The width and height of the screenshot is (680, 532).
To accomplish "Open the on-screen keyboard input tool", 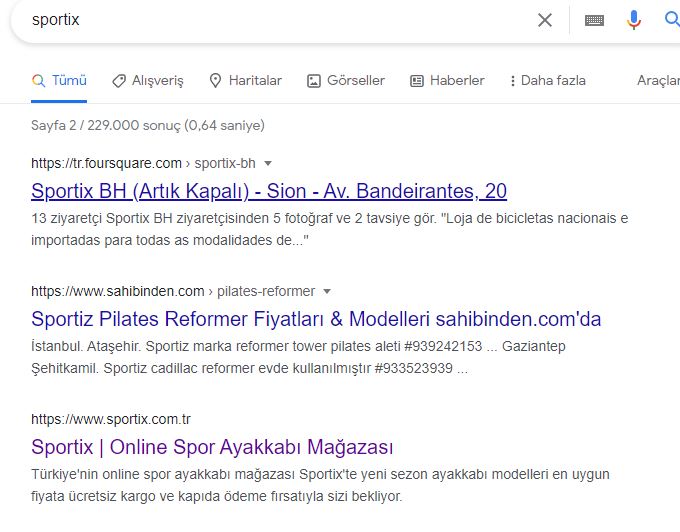I will 594,20.
